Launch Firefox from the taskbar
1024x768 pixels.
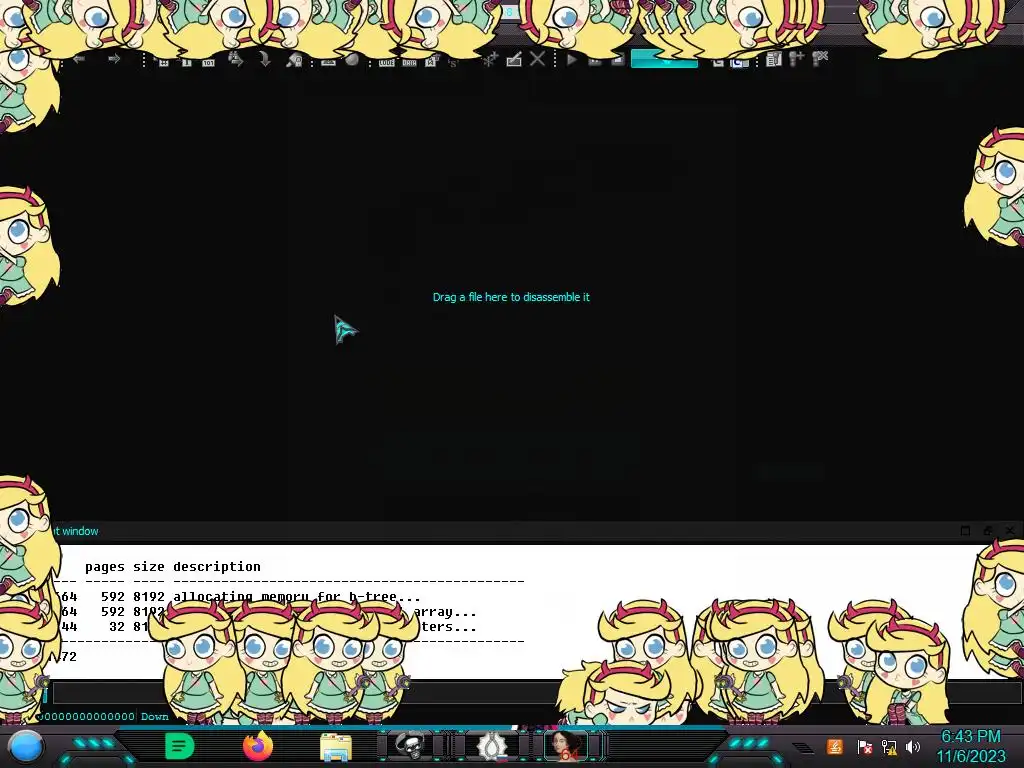click(258, 746)
